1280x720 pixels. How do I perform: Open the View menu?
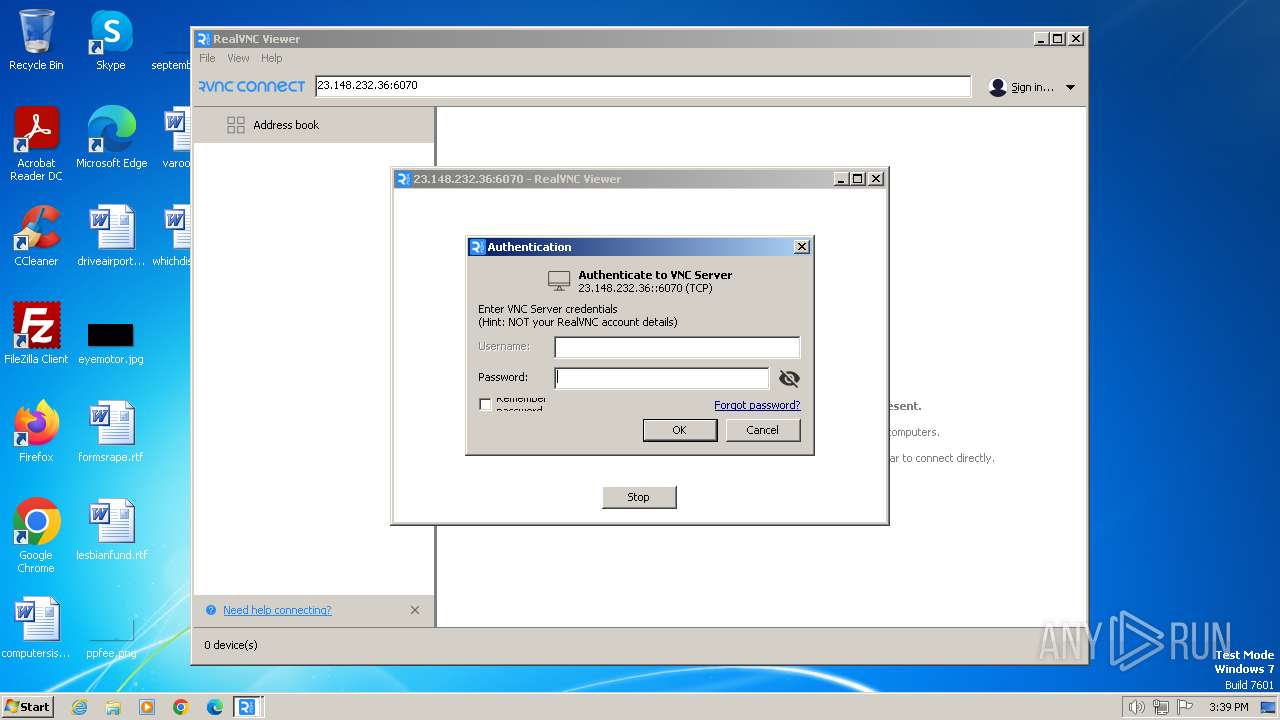238,58
